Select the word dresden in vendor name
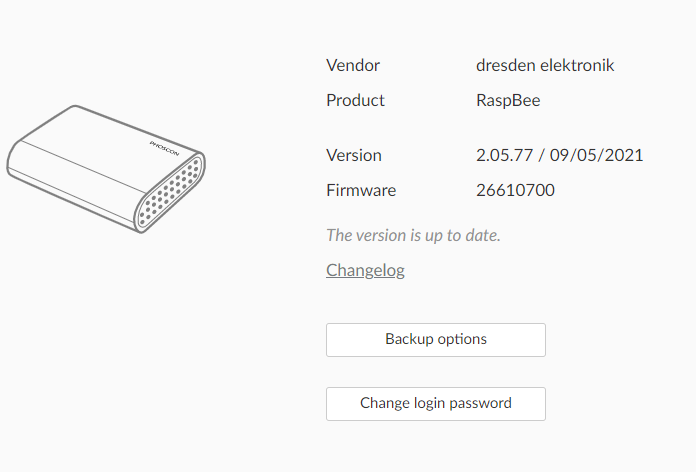696x472 pixels. point(506,65)
